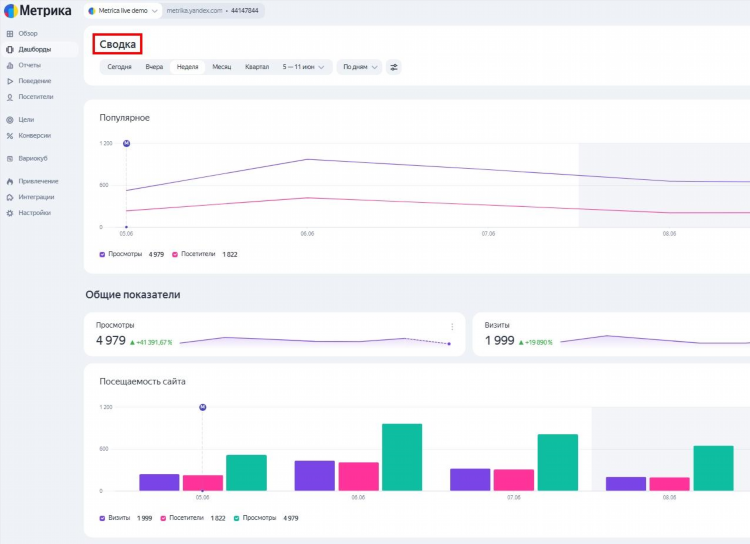
Task: Open the Отчеты chart icon
Action: pyautogui.click(x=10, y=65)
